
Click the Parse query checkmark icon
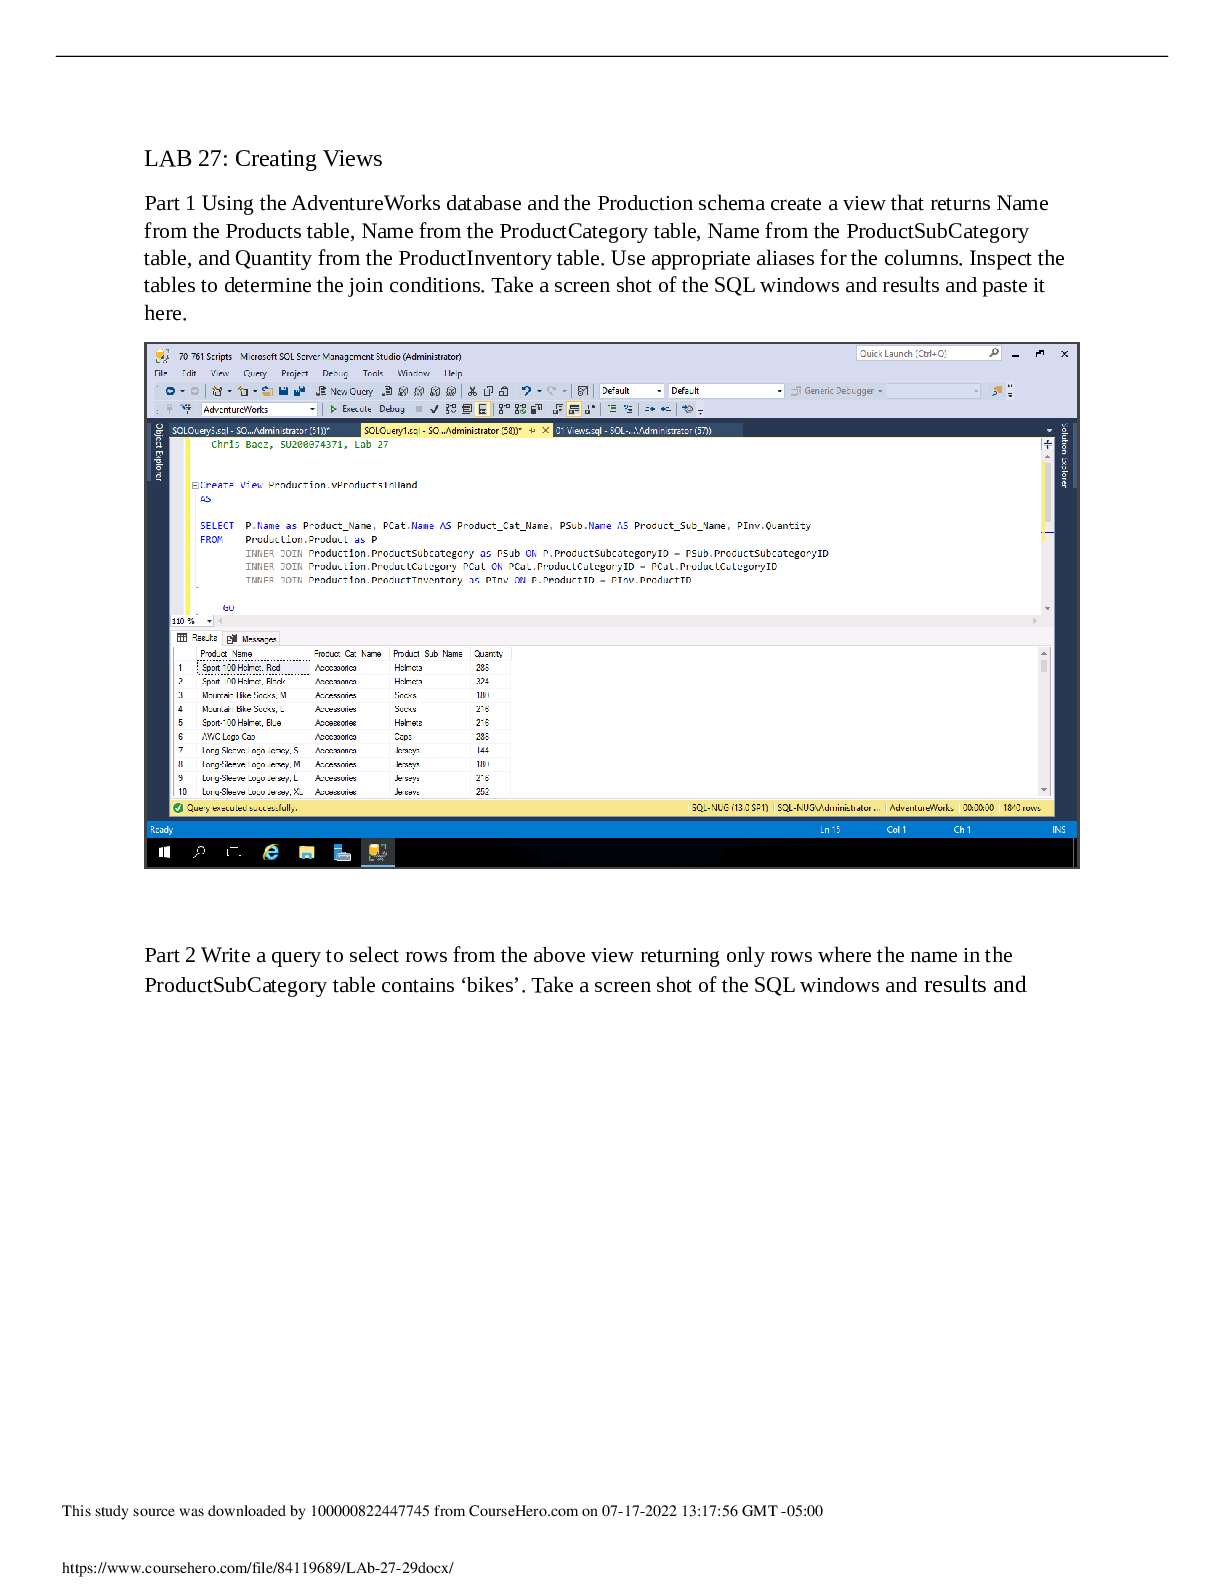coord(434,409)
